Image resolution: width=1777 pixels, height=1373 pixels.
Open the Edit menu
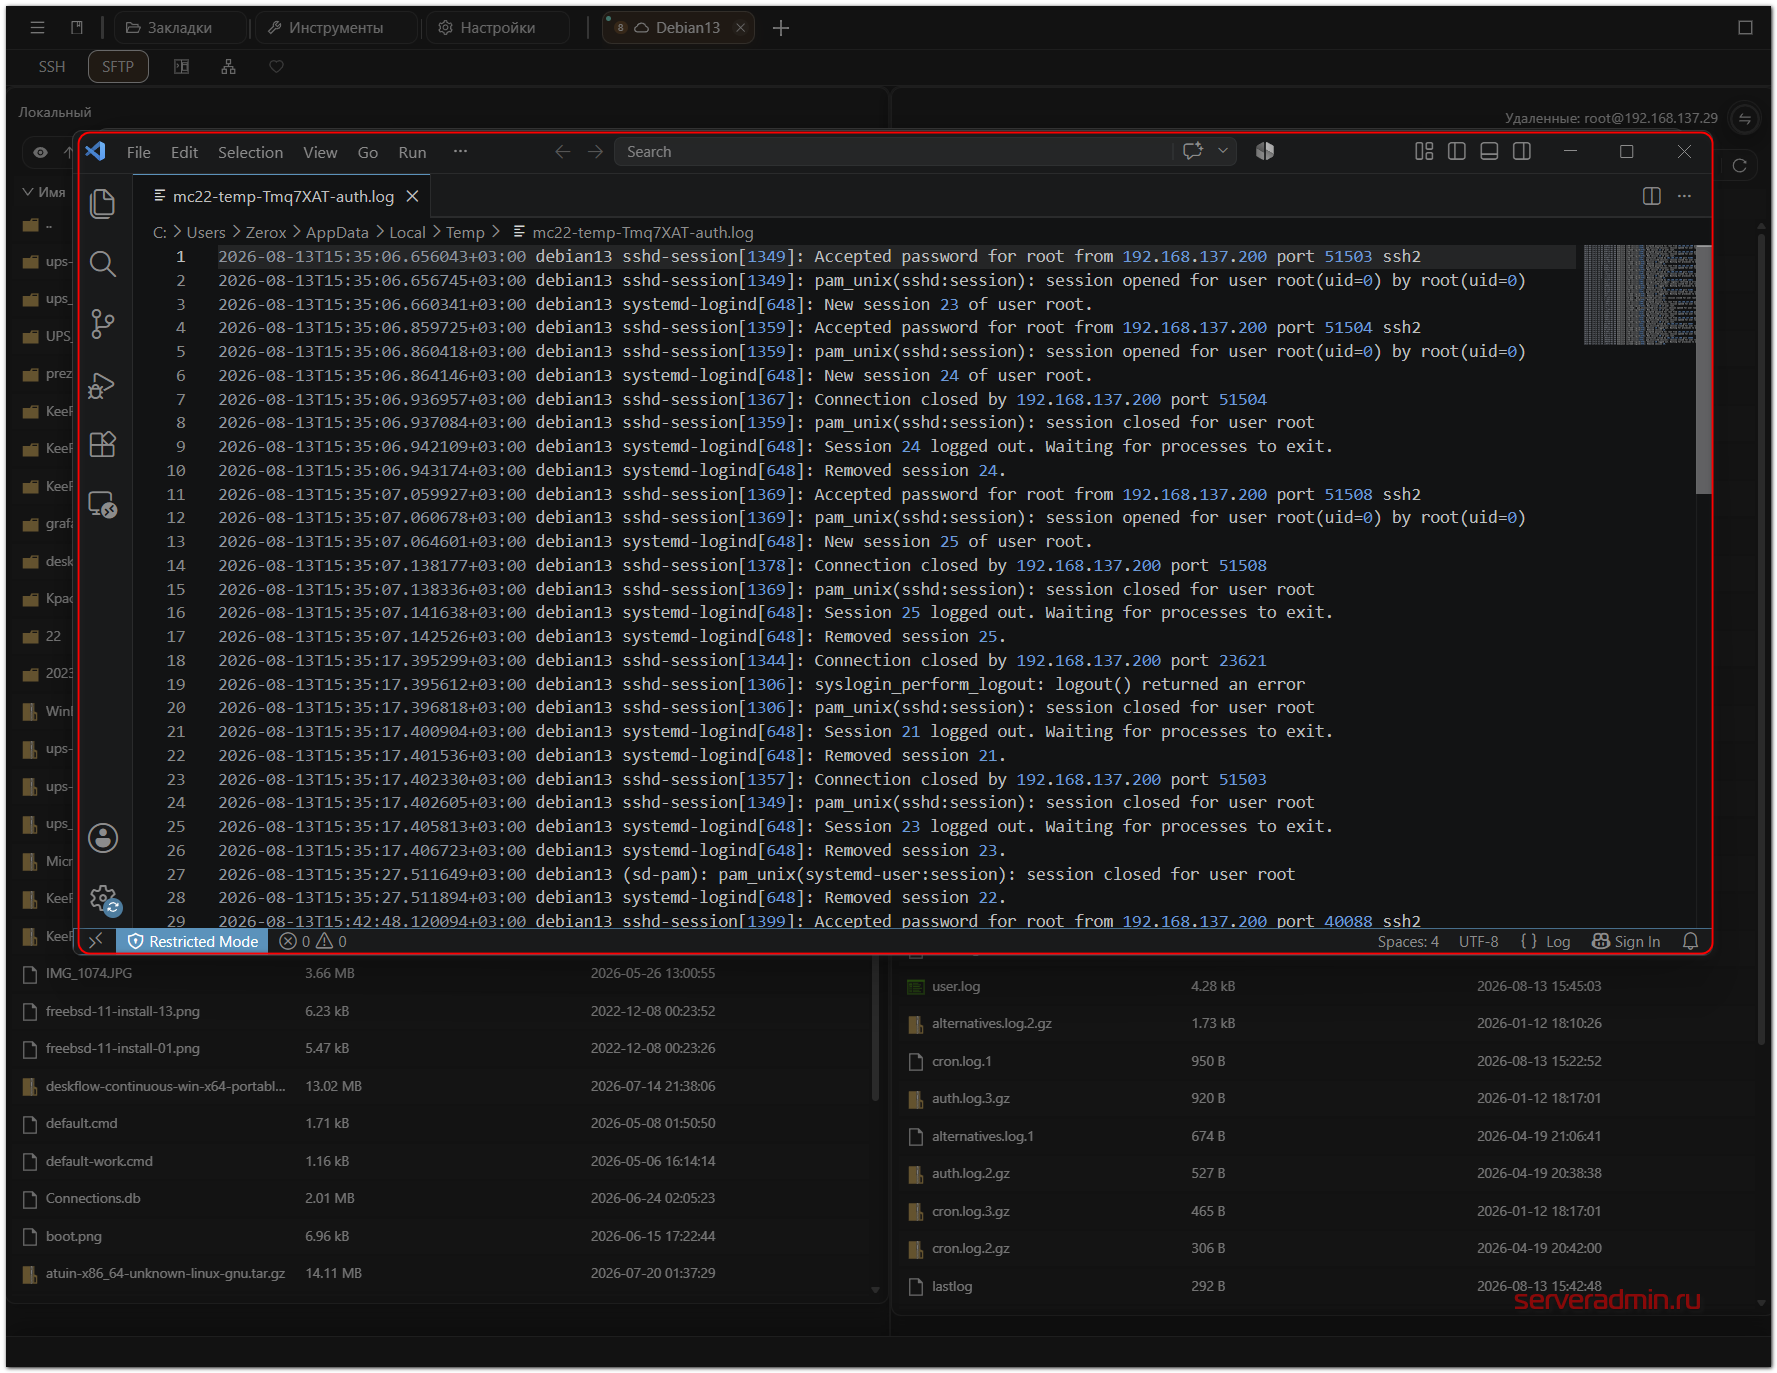184,152
